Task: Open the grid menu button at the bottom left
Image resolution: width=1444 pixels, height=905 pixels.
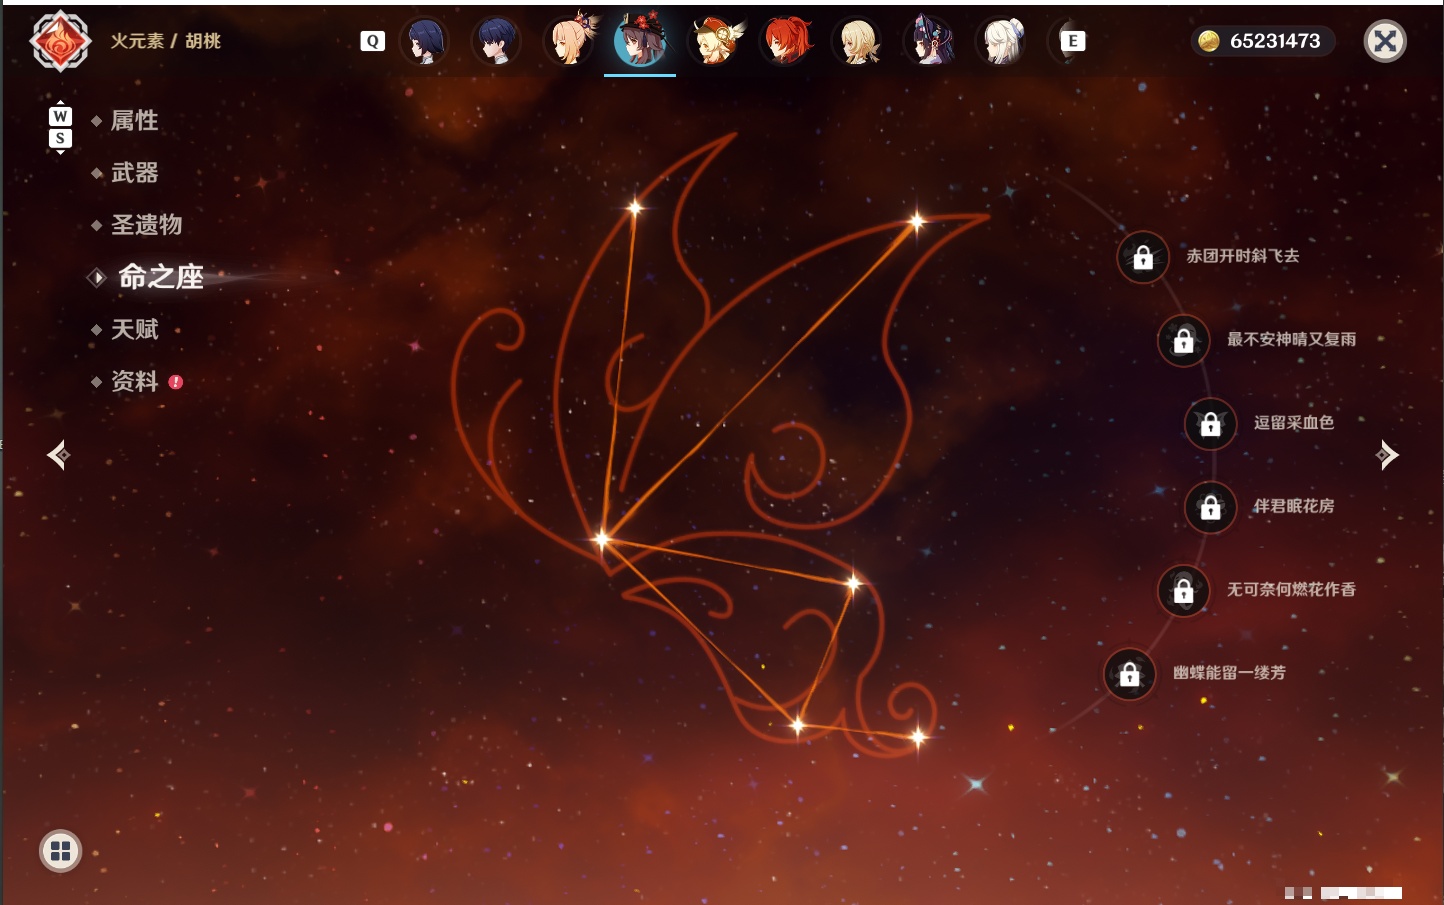Action: [60, 851]
